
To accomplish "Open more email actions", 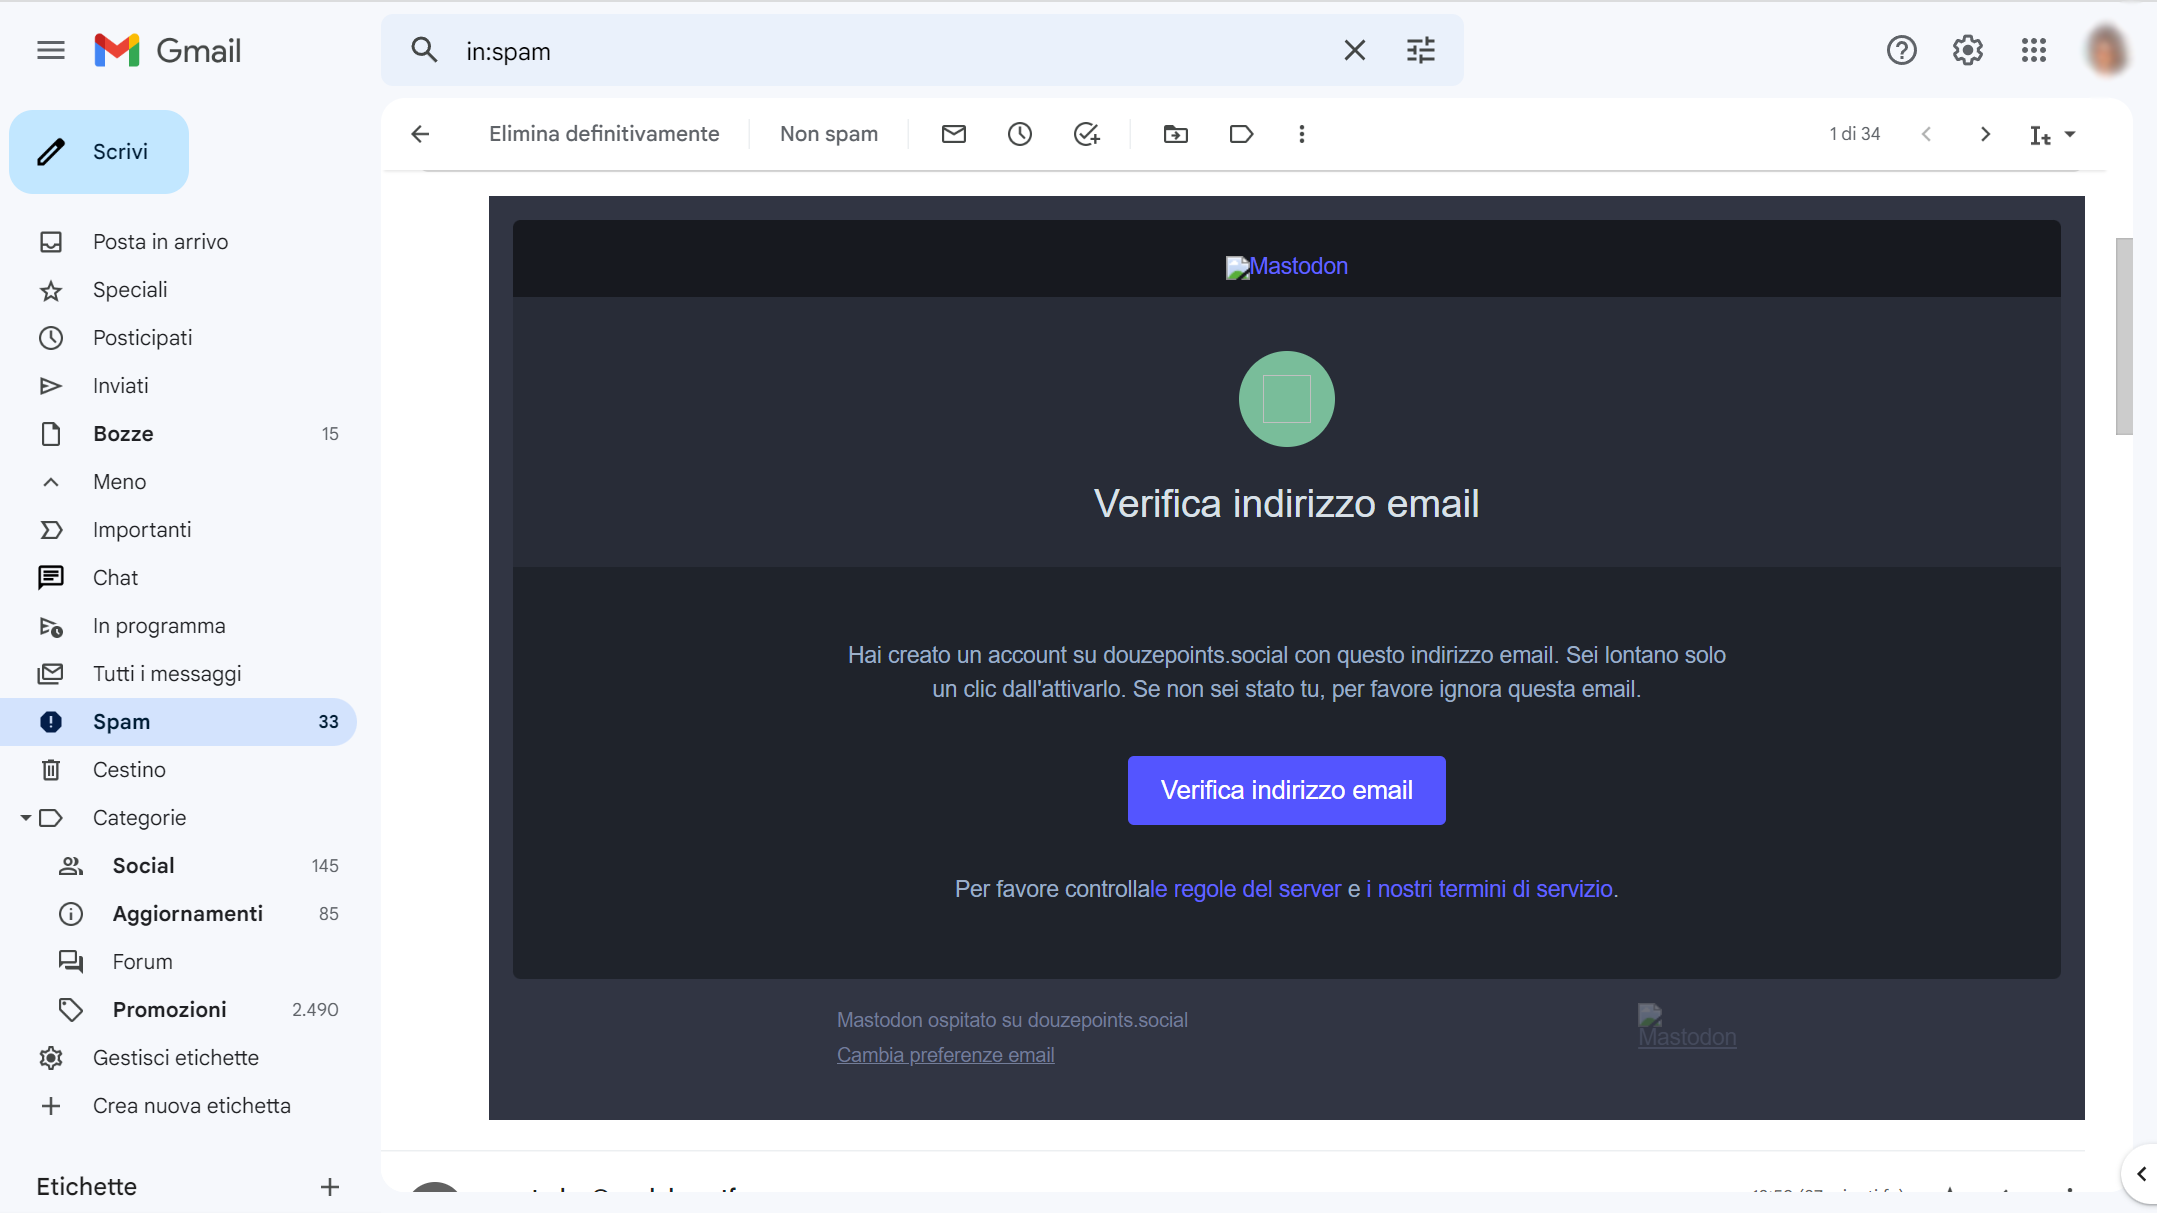I will click(1302, 133).
